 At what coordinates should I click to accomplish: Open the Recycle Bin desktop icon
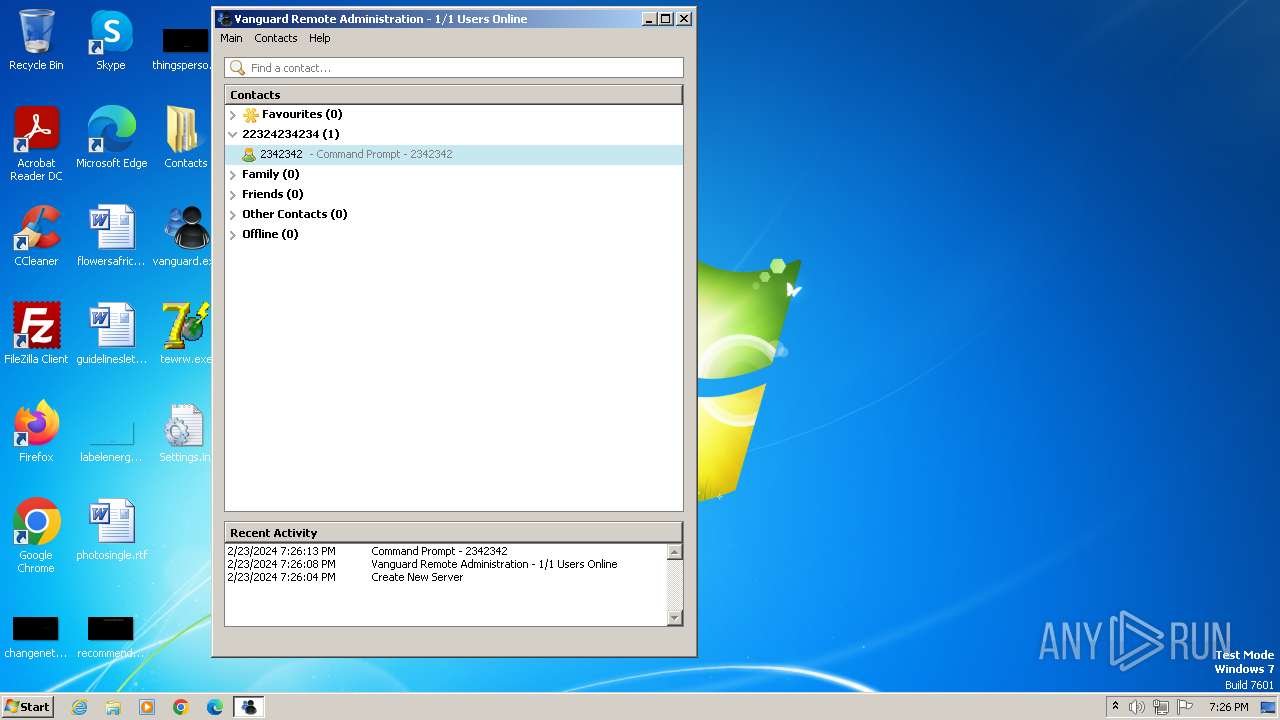[36, 40]
